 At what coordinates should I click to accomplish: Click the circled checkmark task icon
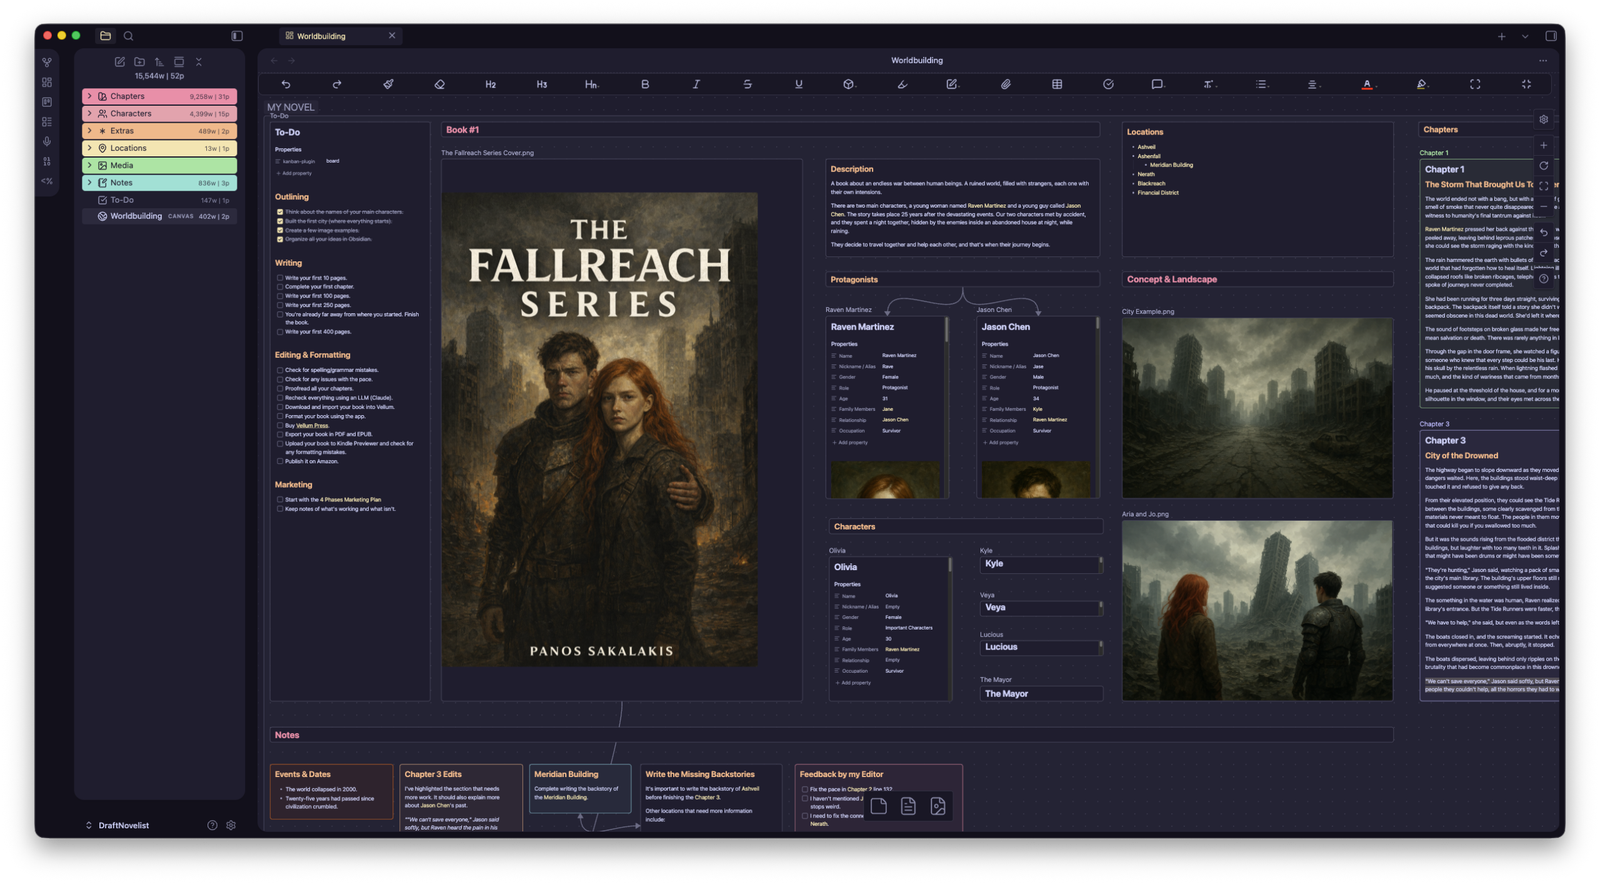(x=1108, y=84)
